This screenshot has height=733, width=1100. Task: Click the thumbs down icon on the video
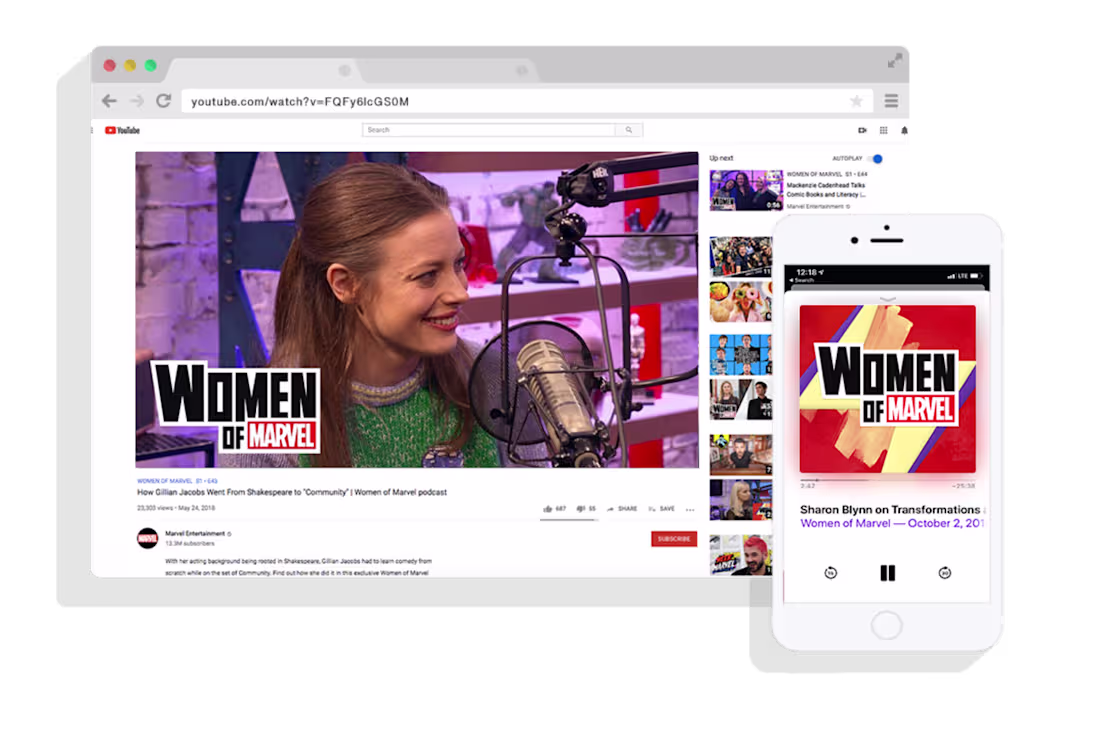(x=580, y=508)
